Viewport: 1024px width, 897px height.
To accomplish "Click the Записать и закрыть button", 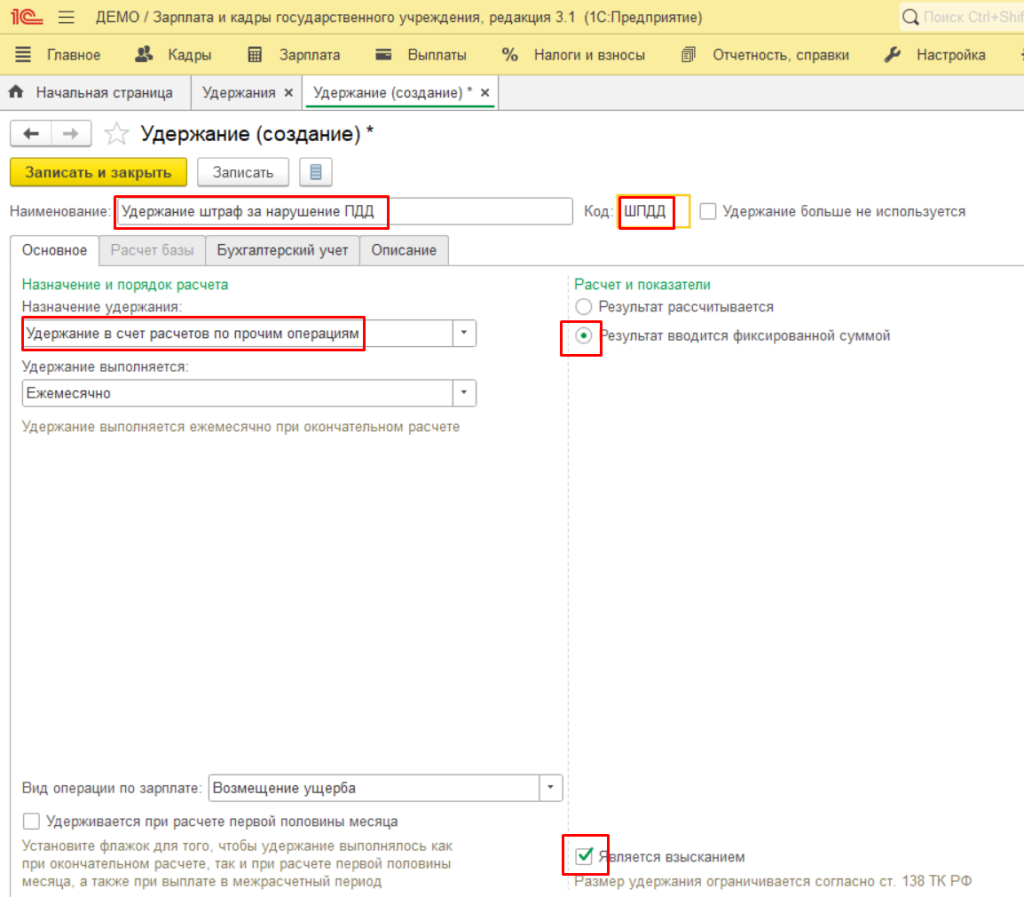I will tap(98, 172).
